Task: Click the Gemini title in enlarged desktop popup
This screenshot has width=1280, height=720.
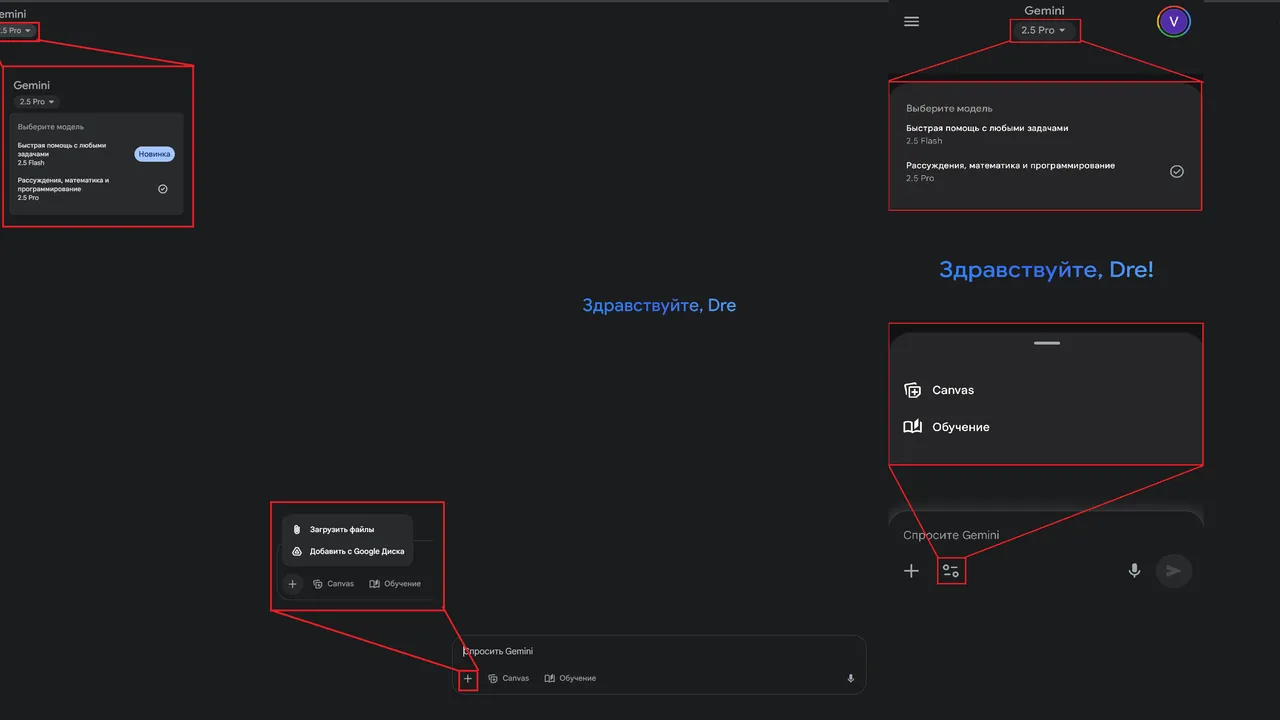Action: point(32,86)
